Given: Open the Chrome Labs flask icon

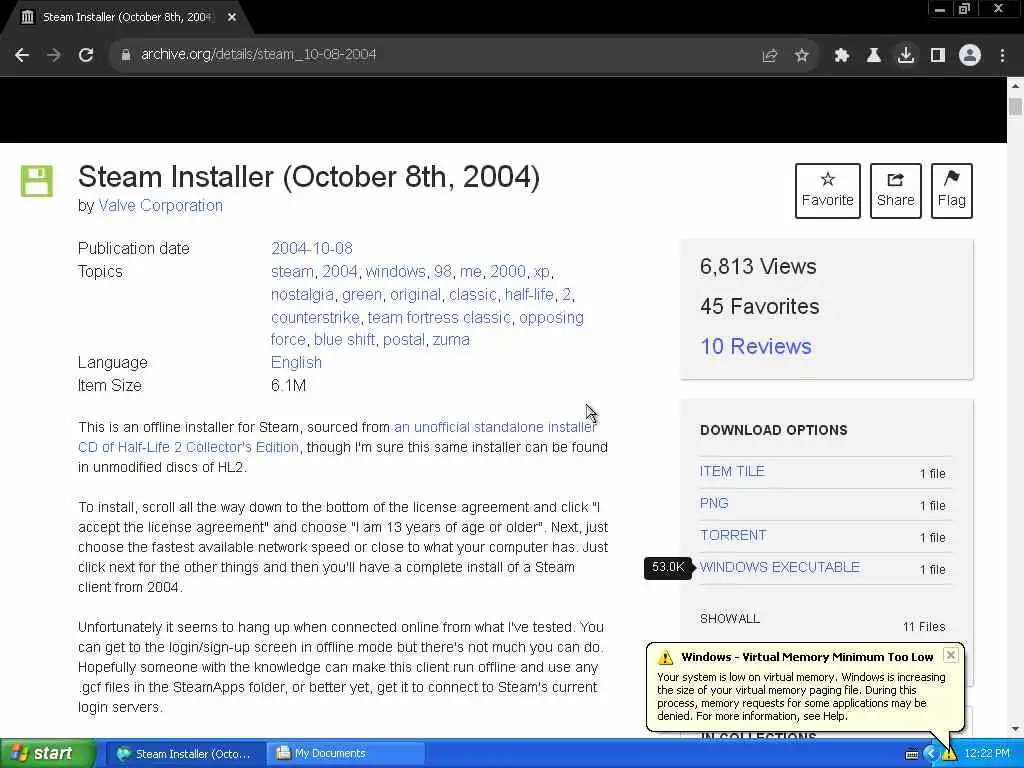Looking at the screenshot, I should pos(874,56).
